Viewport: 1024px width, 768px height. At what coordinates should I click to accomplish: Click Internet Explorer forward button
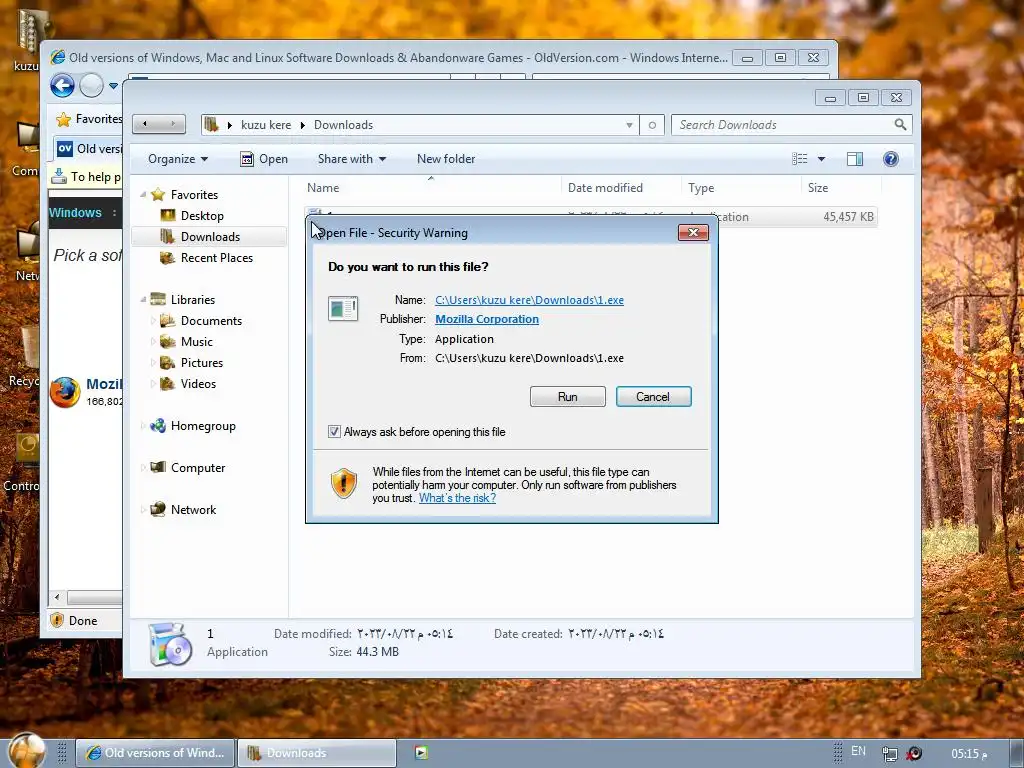coord(91,86)
